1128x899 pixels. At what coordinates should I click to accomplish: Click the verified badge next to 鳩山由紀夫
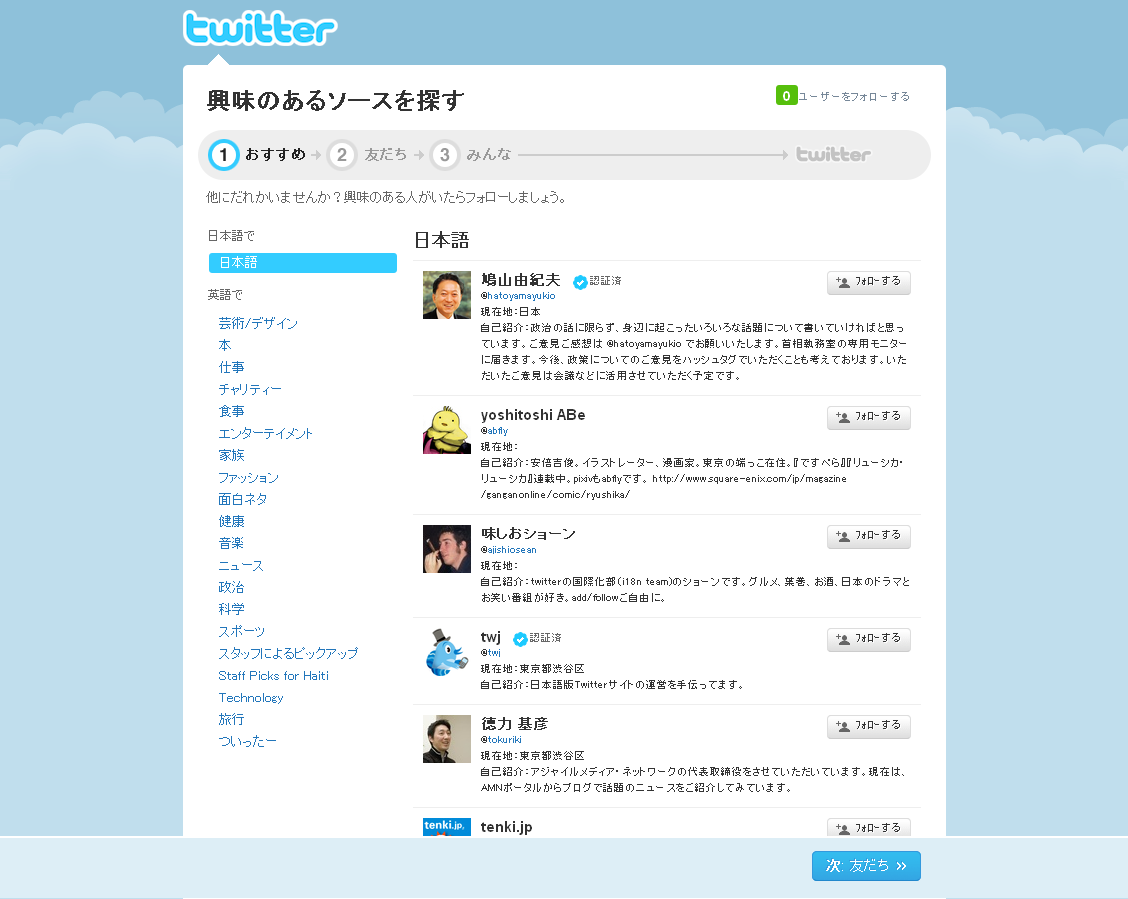tap(580, 282)
